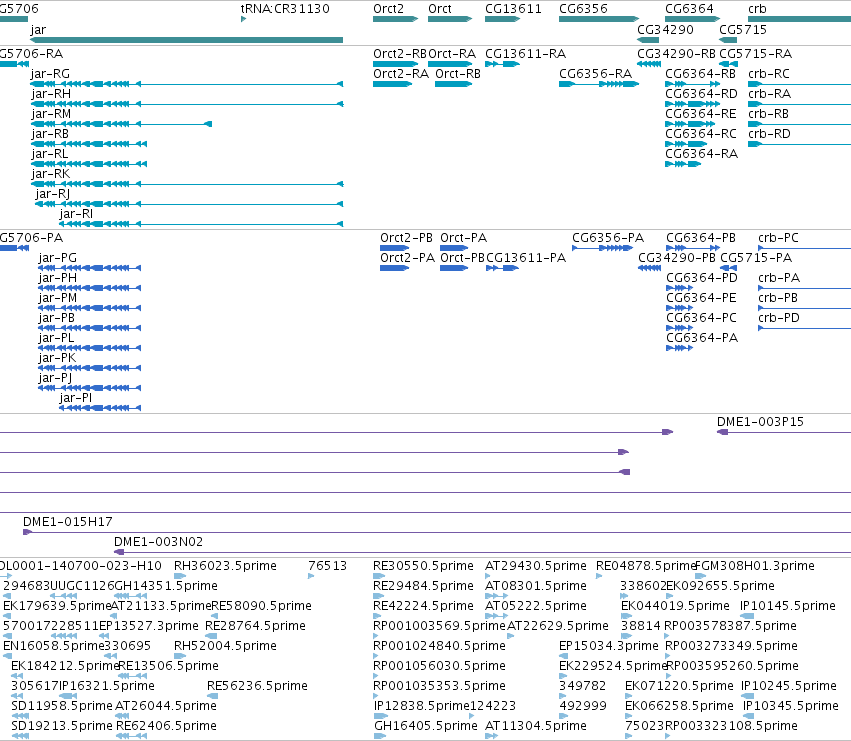
Task: Click transcript label CG6356-RA
Action: pyautogui.click(x=595, y=73)
